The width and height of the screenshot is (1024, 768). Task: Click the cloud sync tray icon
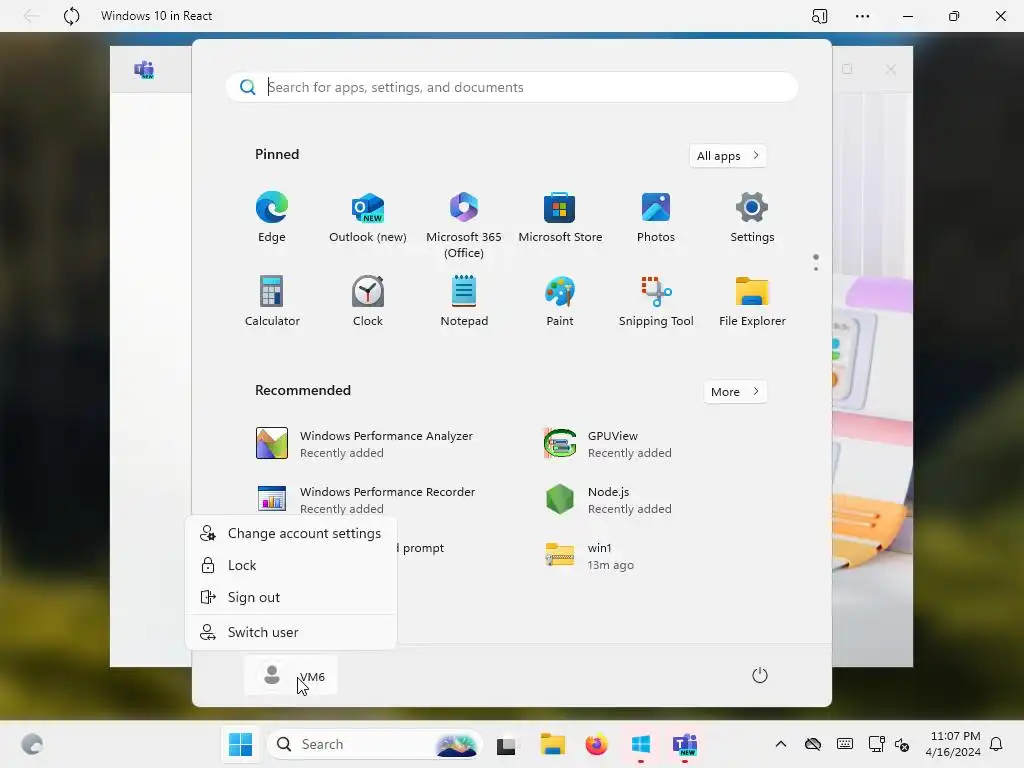point(812,744)
